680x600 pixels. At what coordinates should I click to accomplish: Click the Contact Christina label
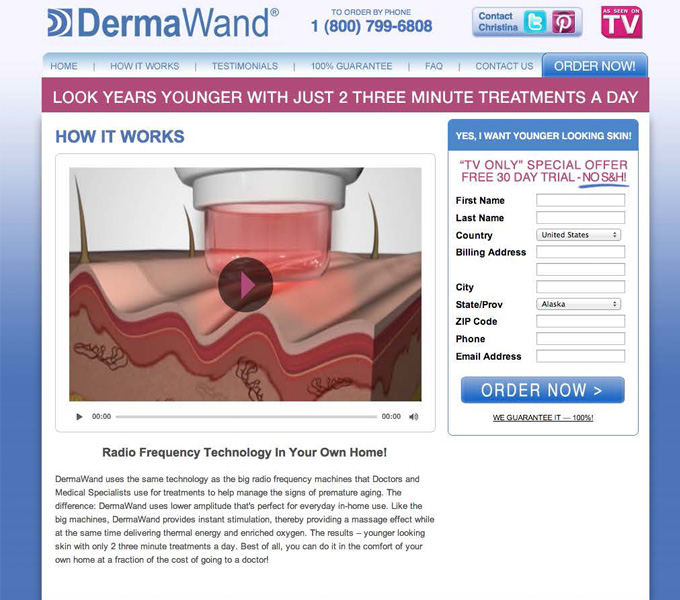(498, 22)
